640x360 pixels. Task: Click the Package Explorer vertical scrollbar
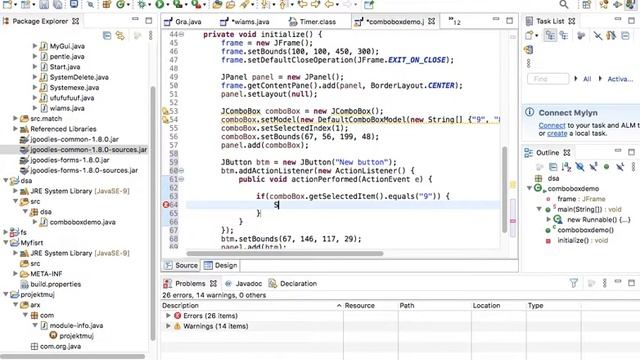pos(153,212)
